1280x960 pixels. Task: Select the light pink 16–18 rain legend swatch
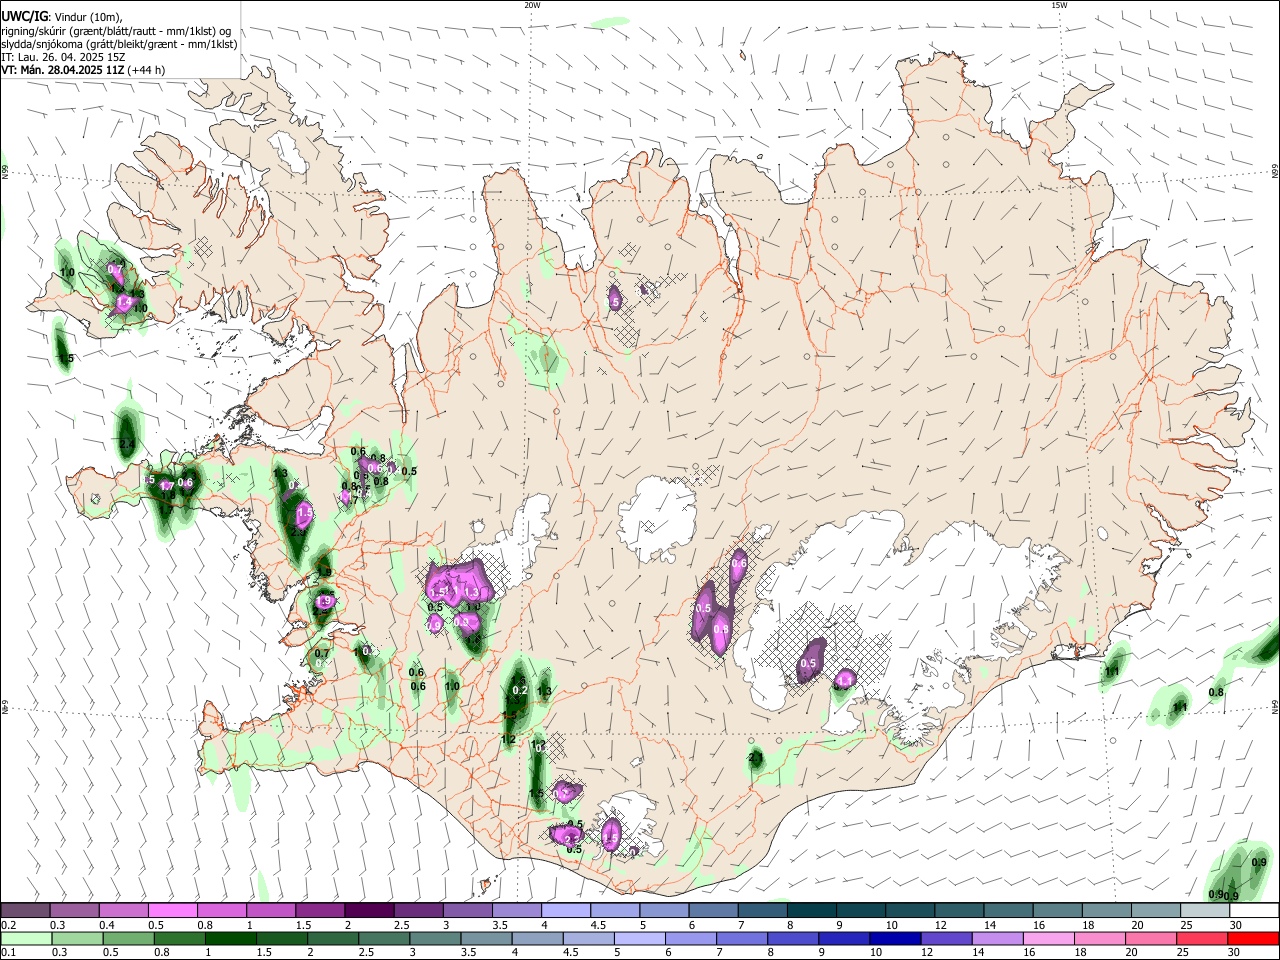(x=1049, y=938)
